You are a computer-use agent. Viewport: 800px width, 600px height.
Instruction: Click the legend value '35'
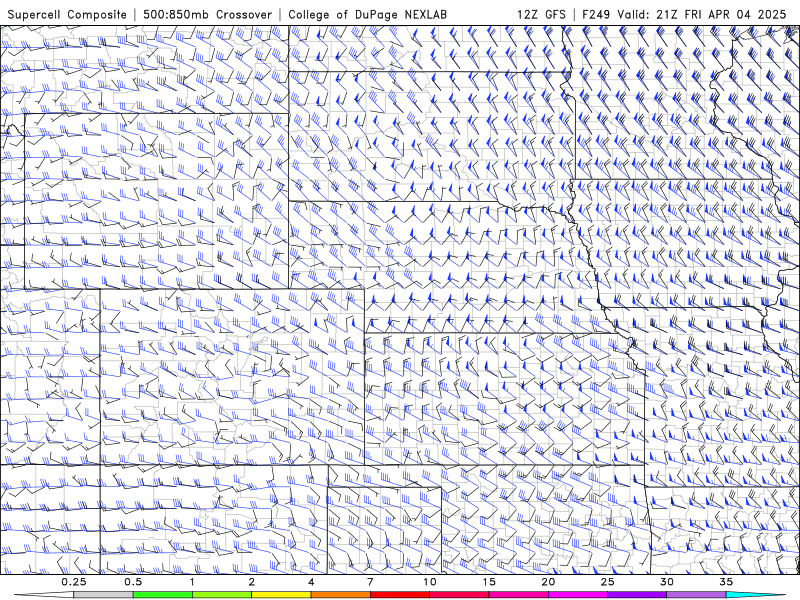tap(726, 582)
